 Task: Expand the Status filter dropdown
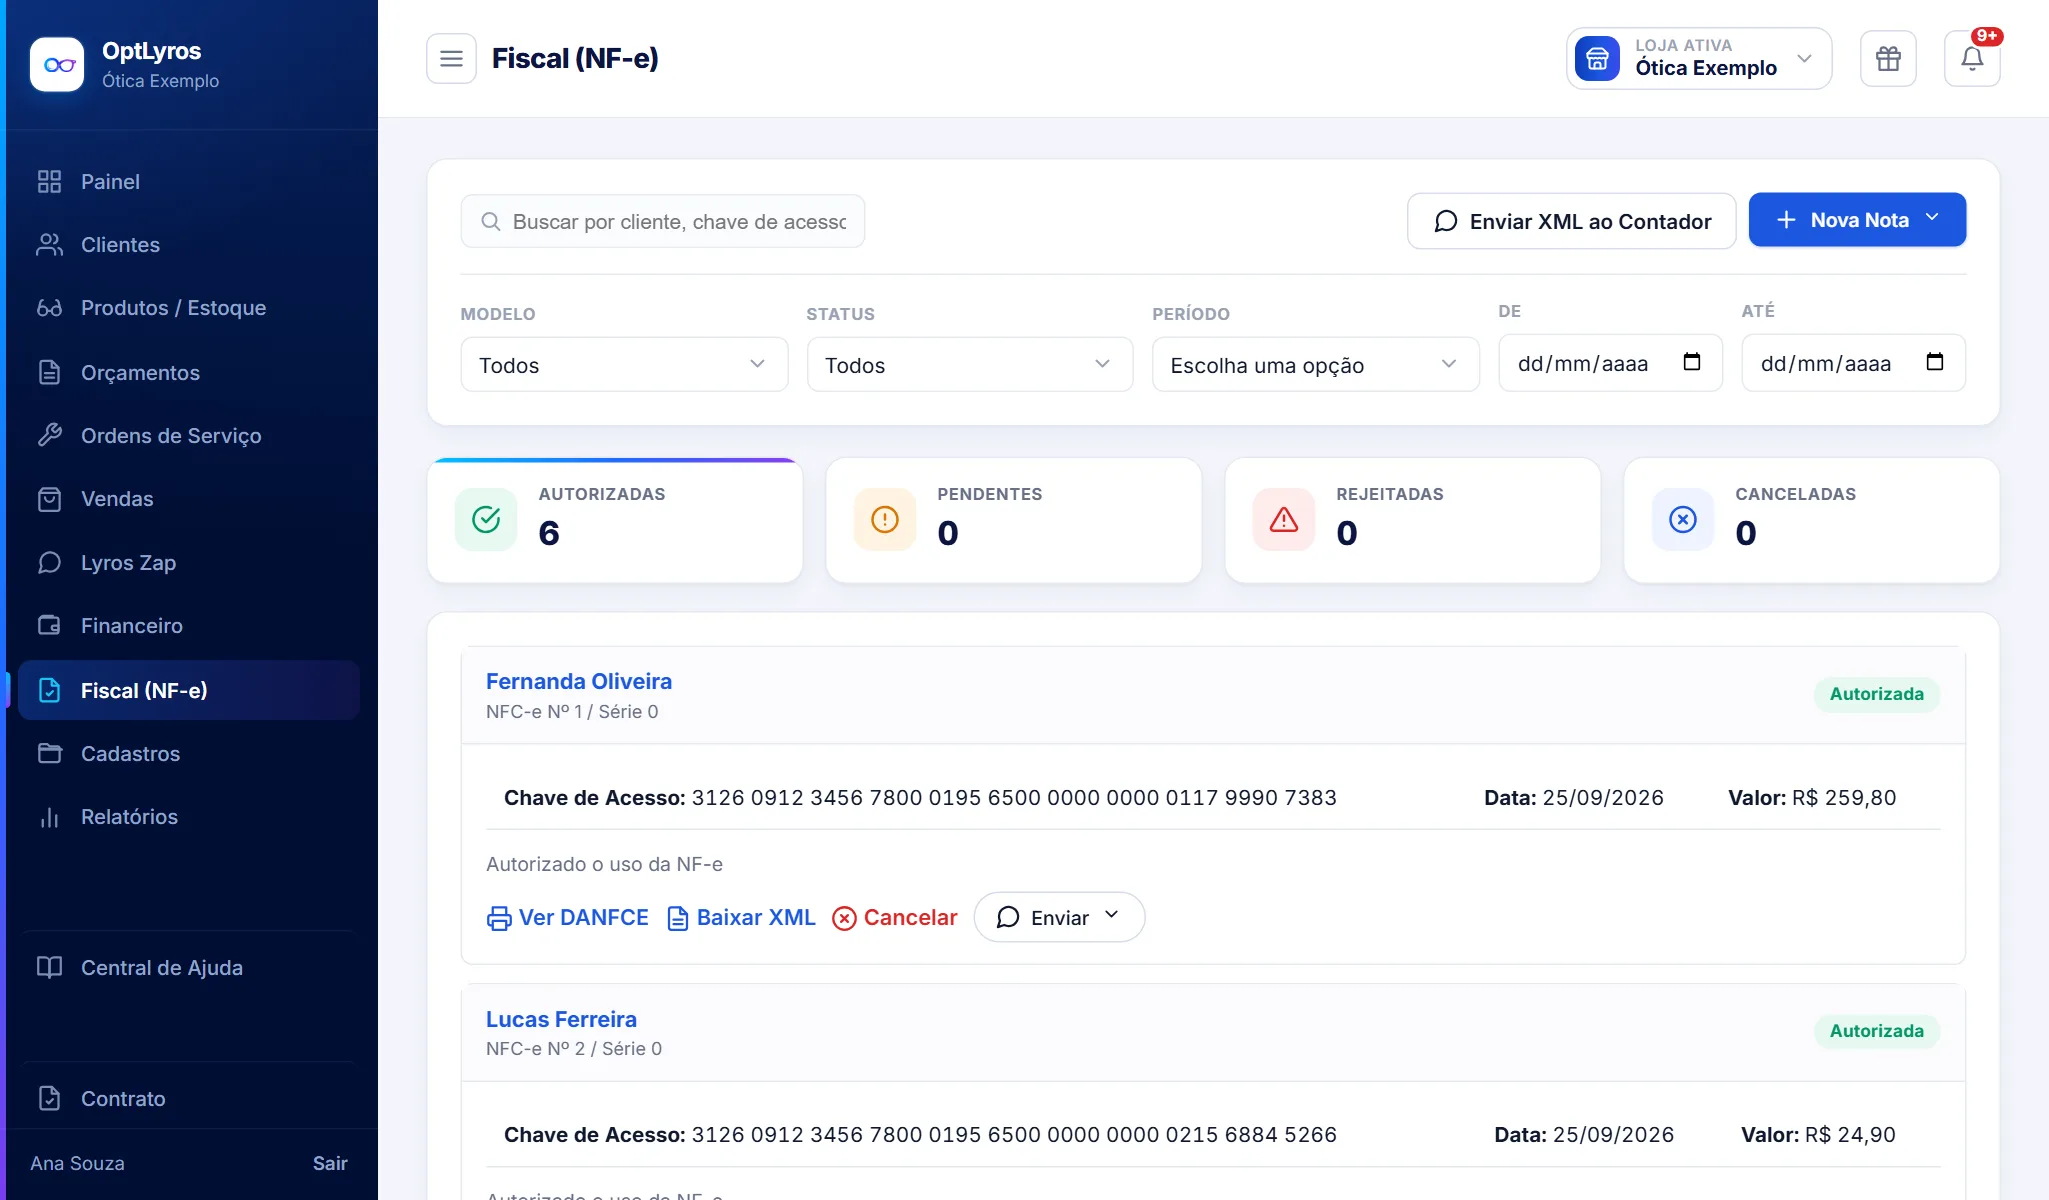(x=970, y=365)
